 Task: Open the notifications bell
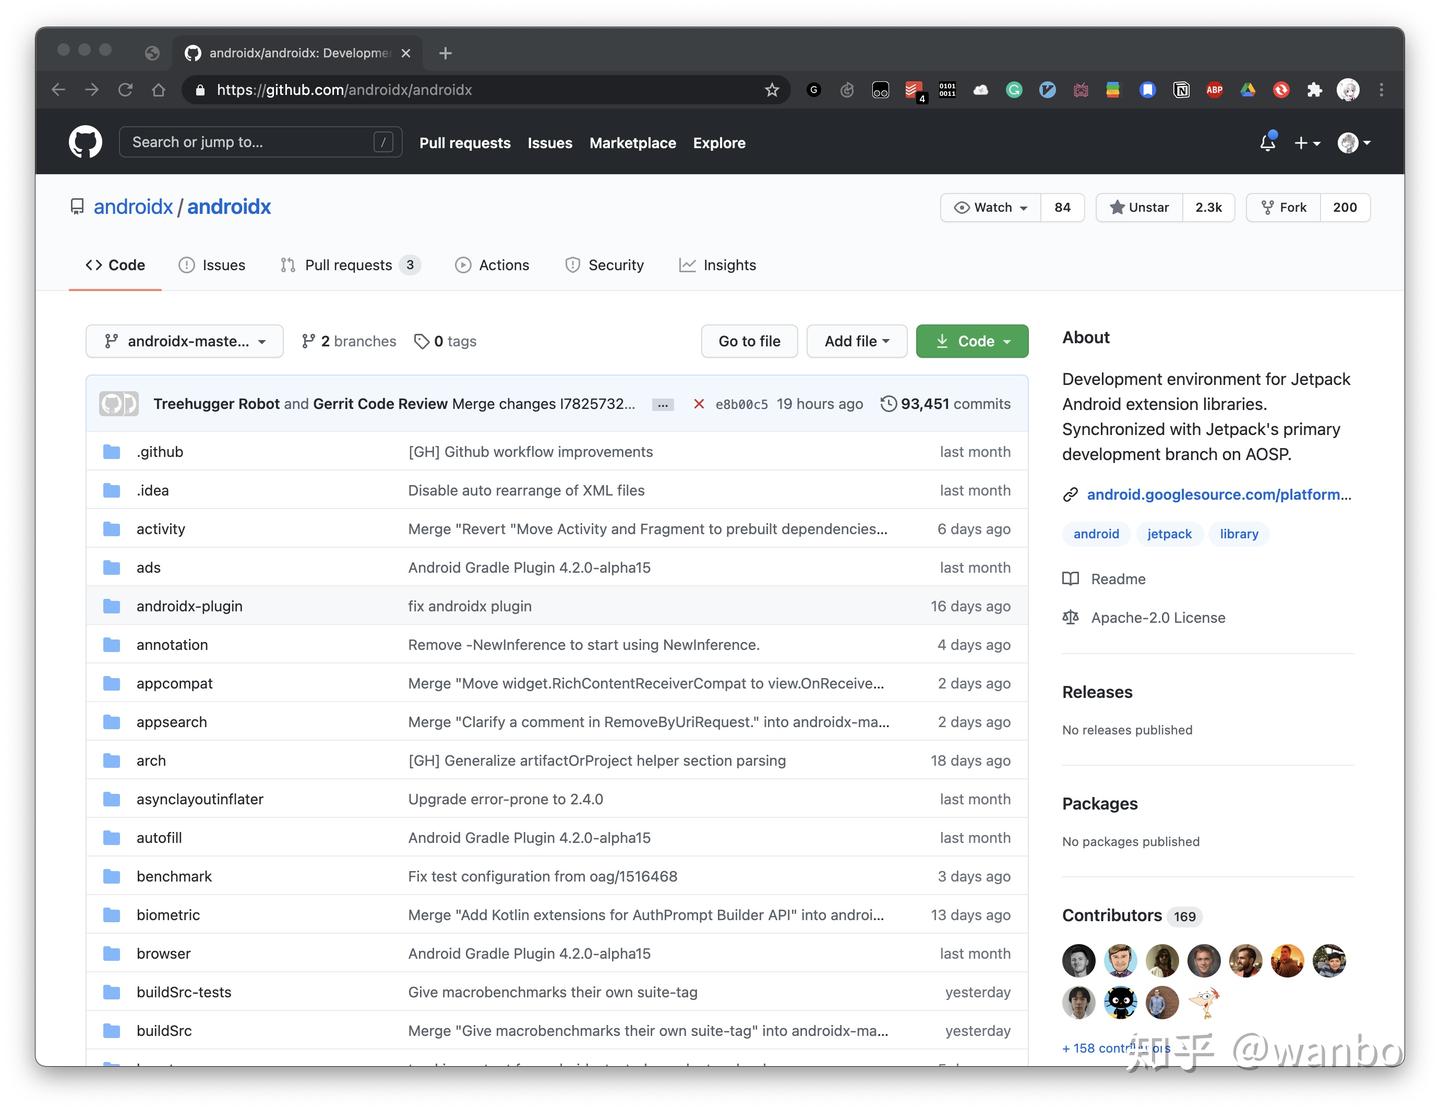[1268, 143]
